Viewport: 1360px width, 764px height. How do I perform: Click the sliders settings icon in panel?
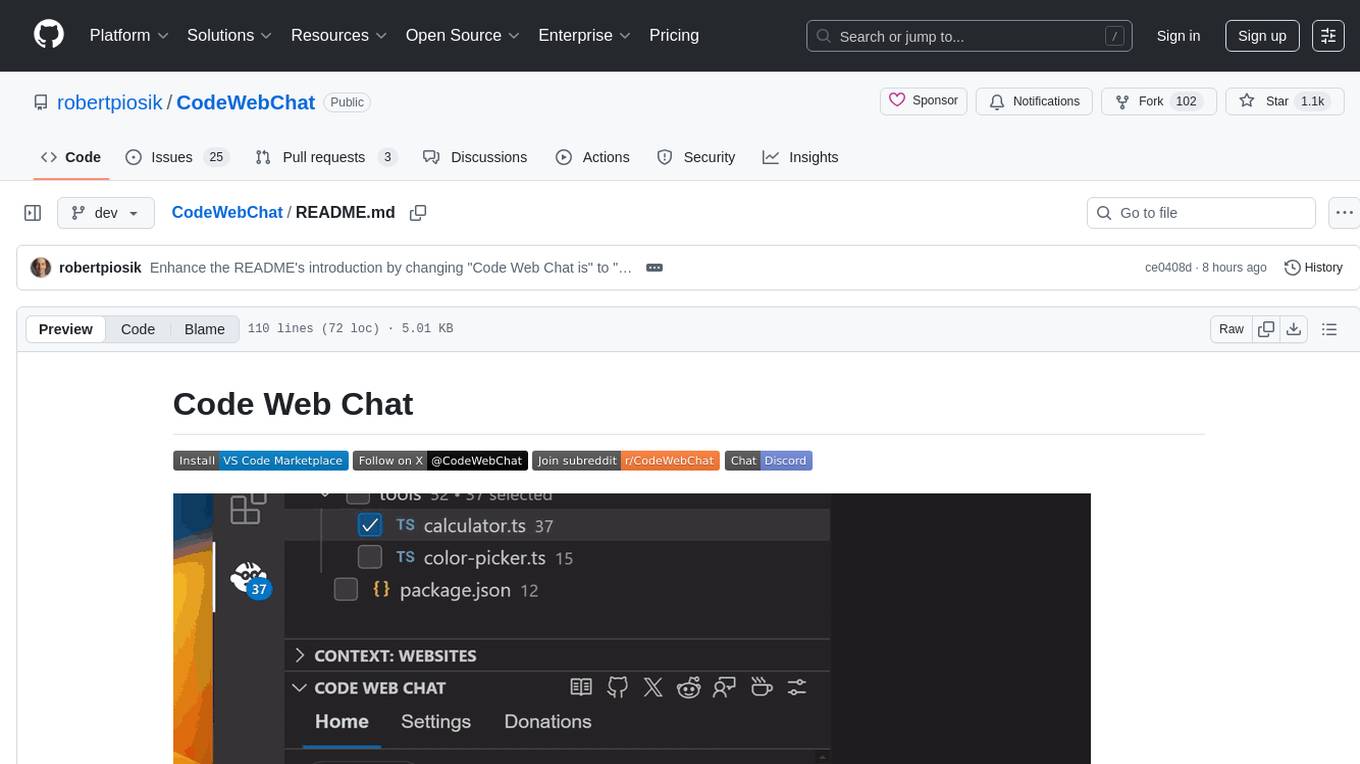point(796,687)
